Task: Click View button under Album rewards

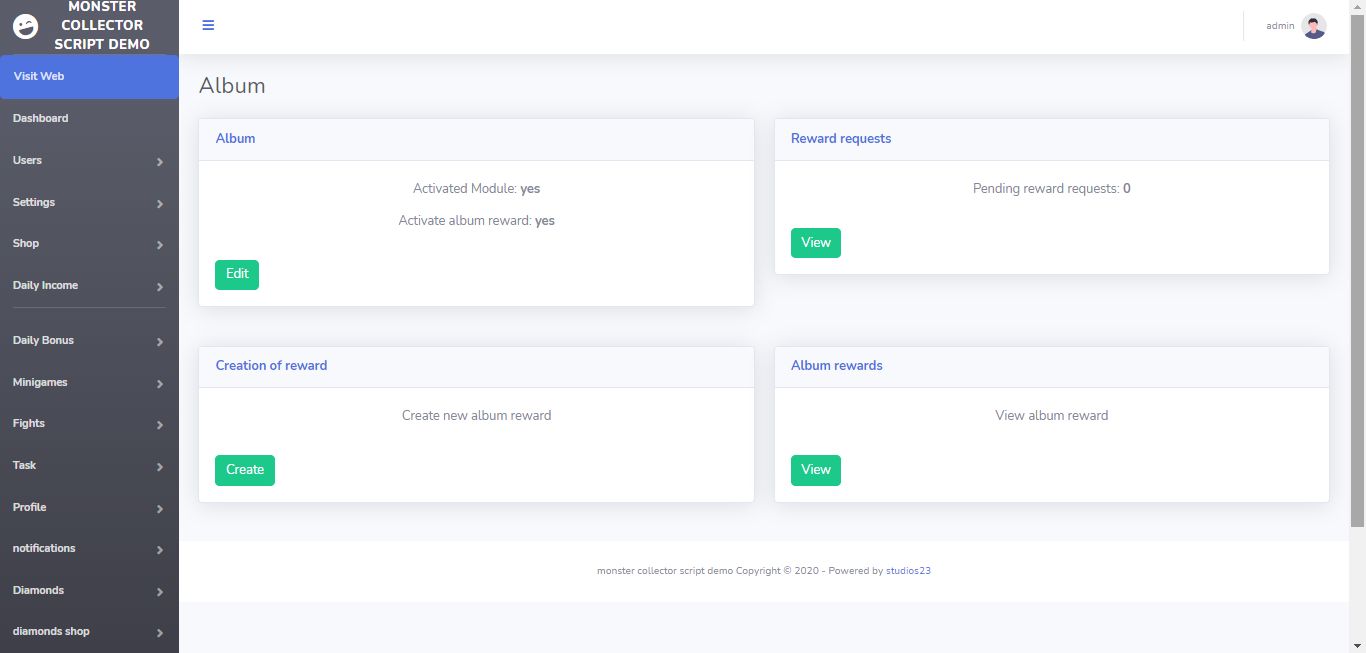Action: [x=816, y=470]
